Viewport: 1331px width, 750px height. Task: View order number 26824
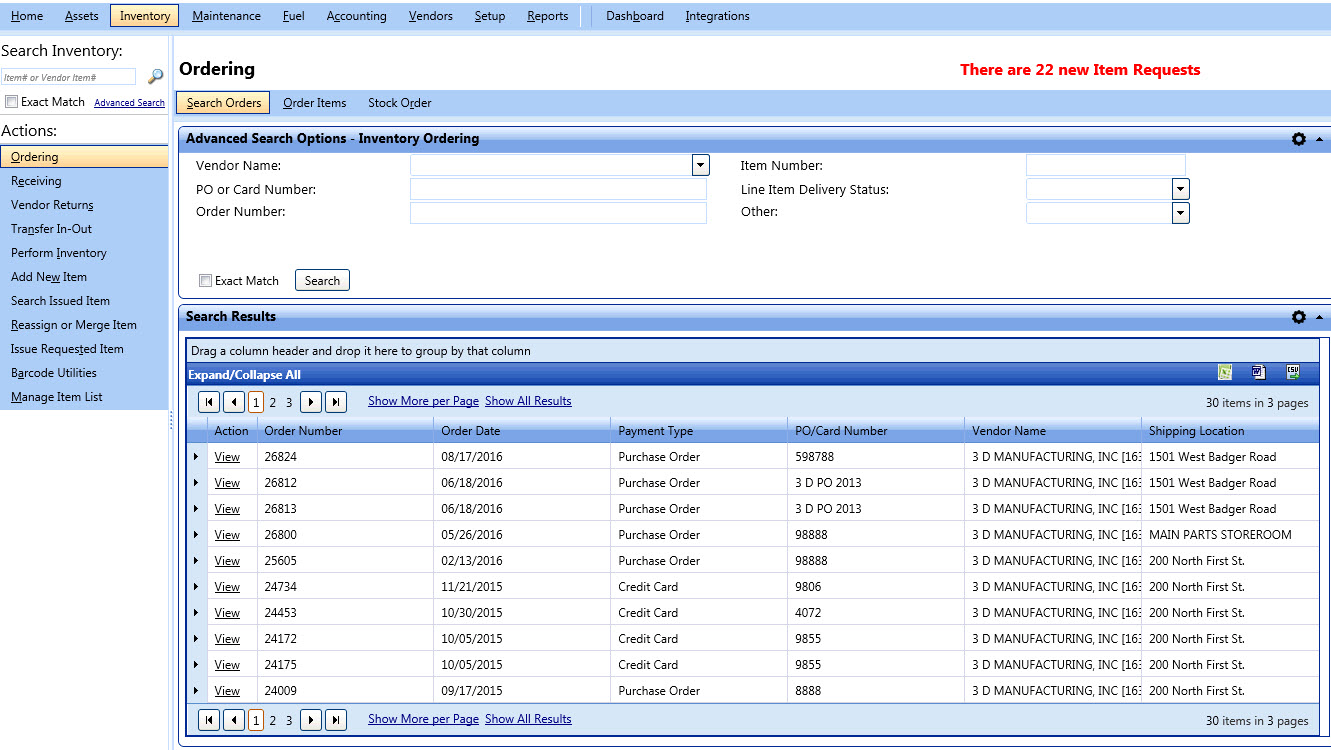[227, 456]
